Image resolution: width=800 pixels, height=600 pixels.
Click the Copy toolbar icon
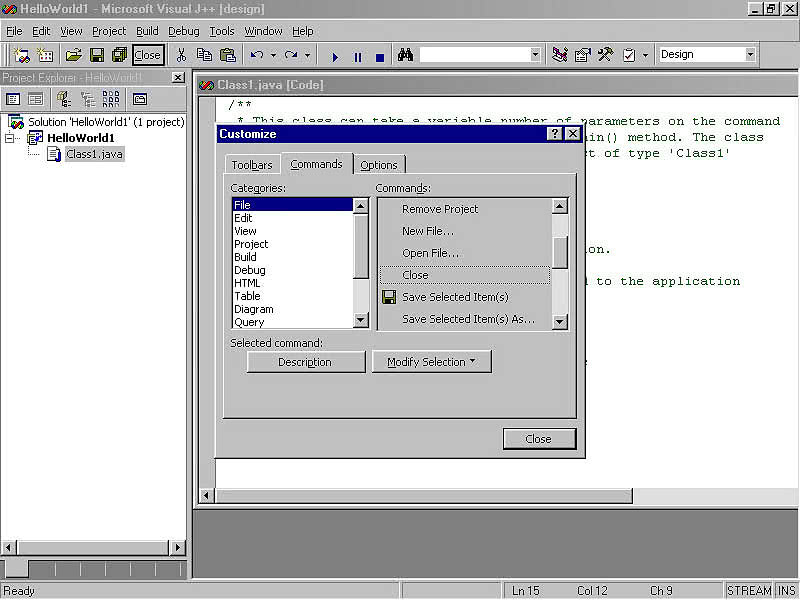tap(204, 55)
